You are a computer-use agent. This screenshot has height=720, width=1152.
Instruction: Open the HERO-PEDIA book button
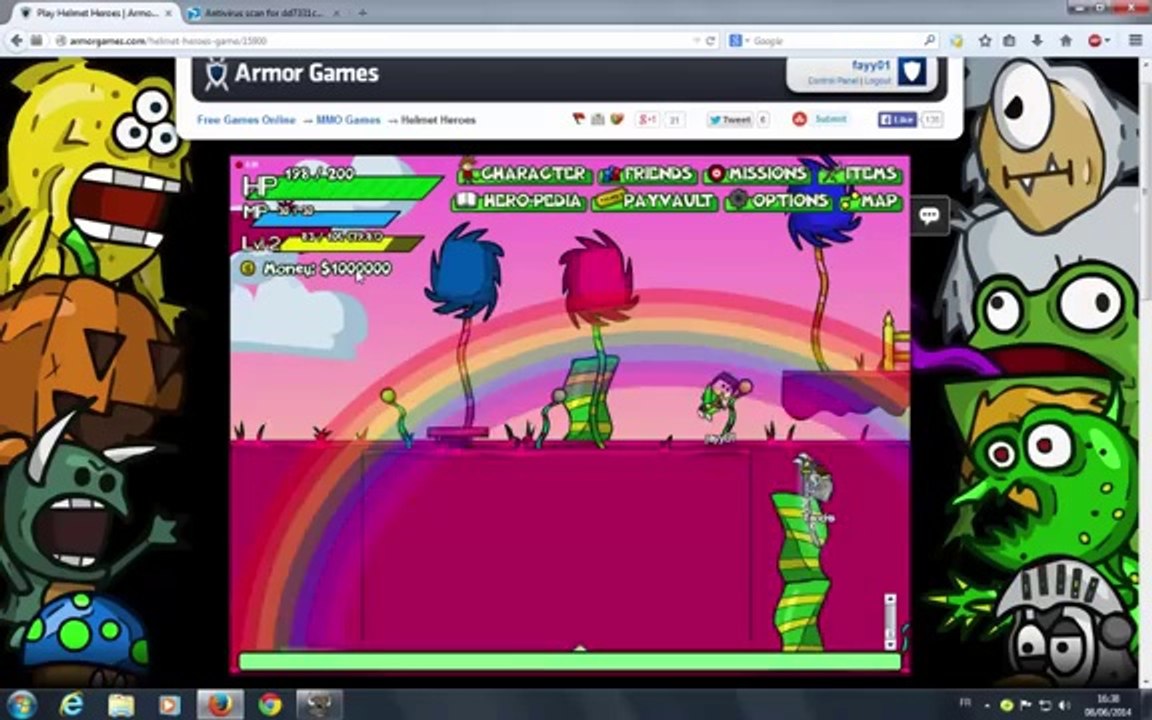[519, 201]
